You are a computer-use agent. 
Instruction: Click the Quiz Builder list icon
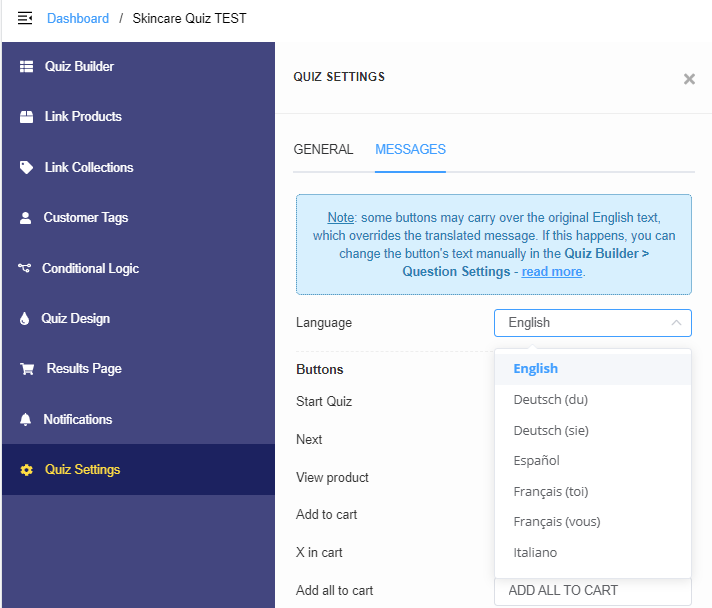(26, 66)
